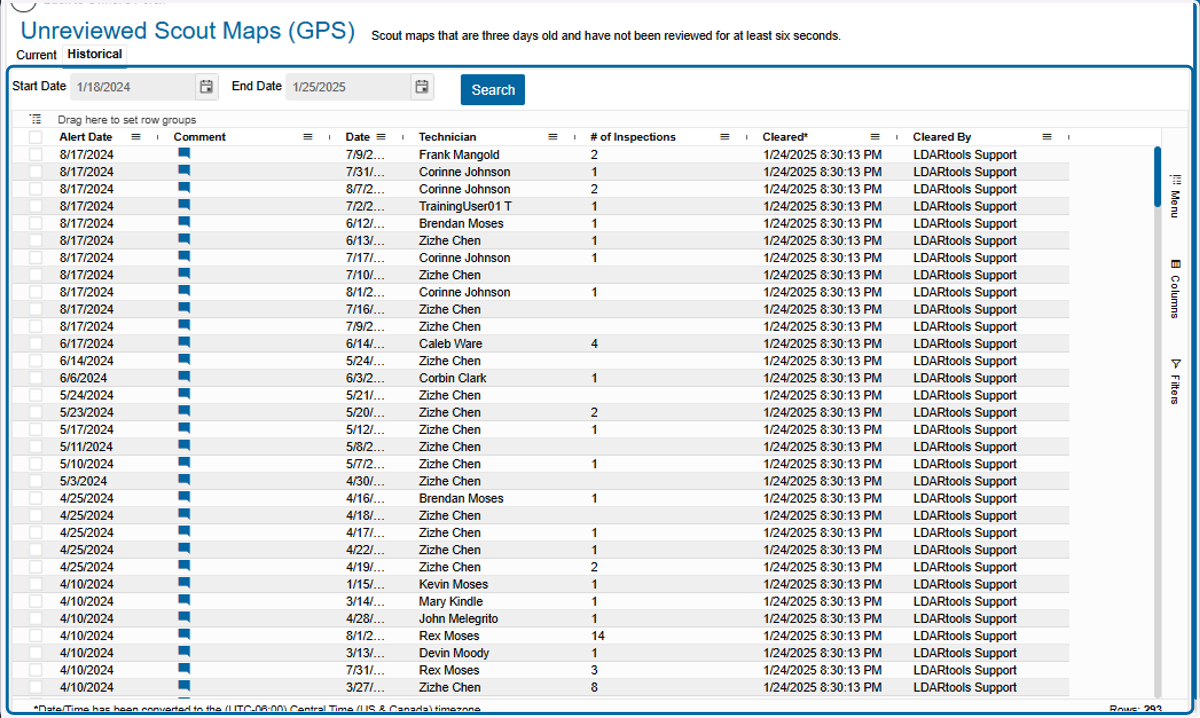Select the 6/6/2024 alert date cell
1200x718 pixels.
tap(84, 378)
